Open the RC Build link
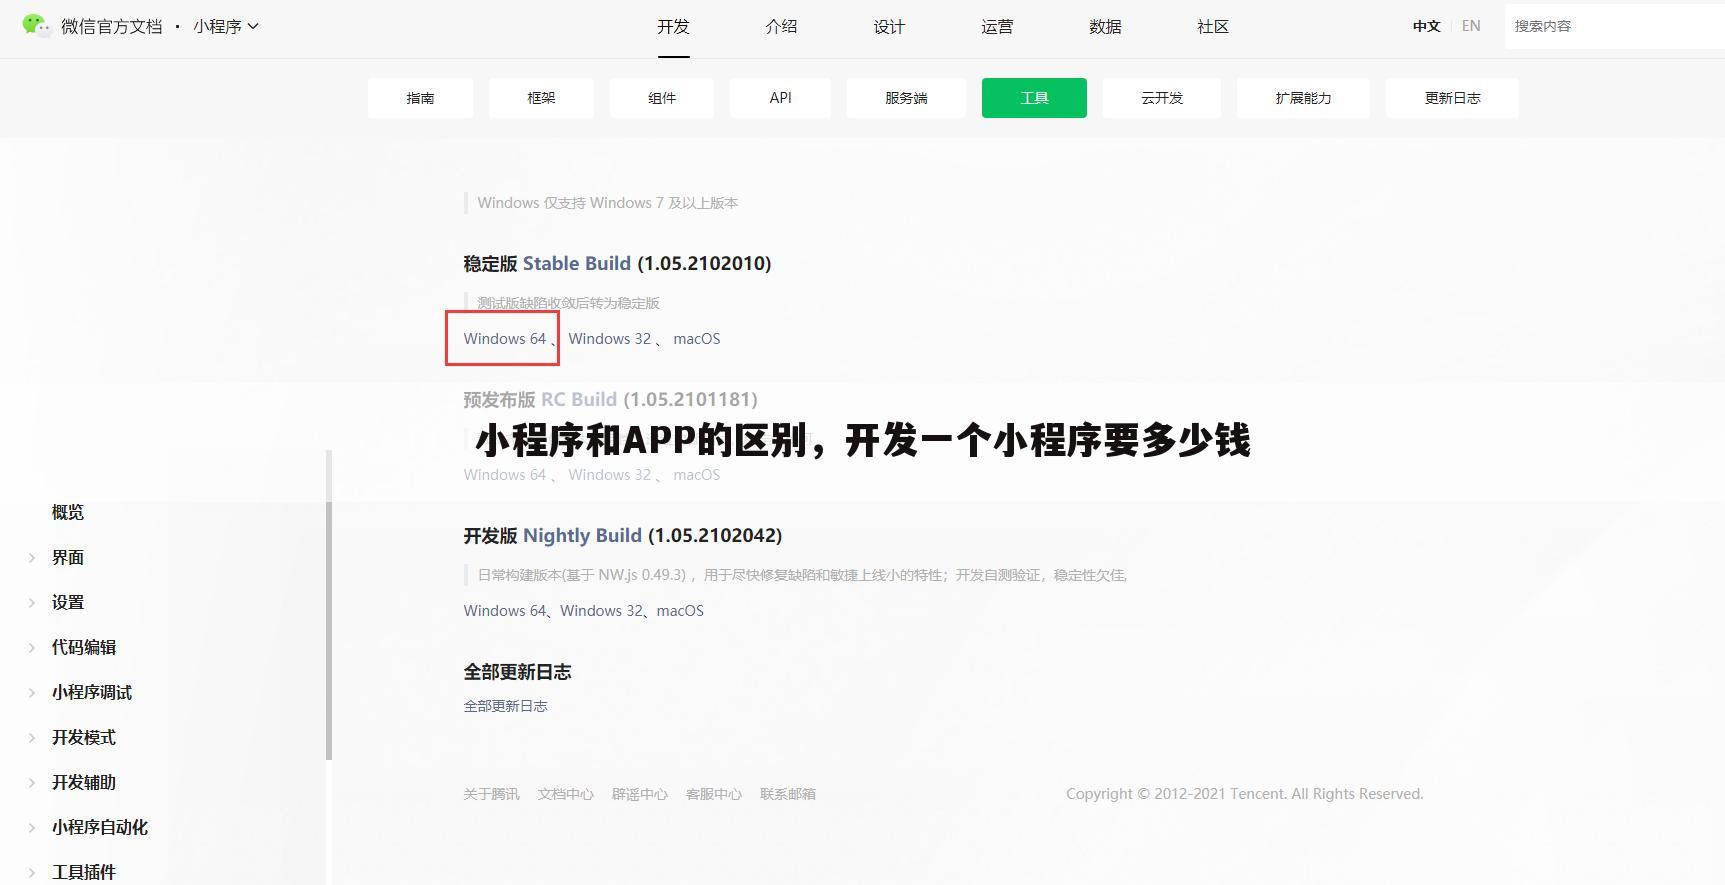The height and width of the screenshot is (885, 1725). point(578,400)
